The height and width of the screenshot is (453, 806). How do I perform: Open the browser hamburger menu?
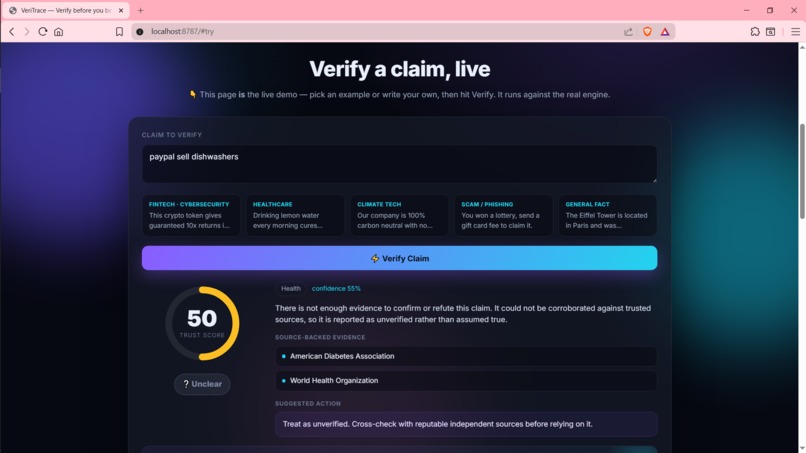click(795, 32)
